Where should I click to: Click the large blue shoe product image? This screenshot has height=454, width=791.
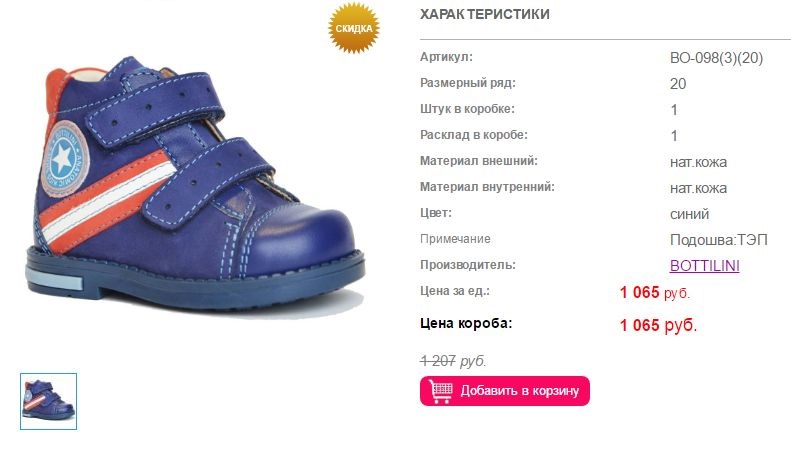point(195,187)
